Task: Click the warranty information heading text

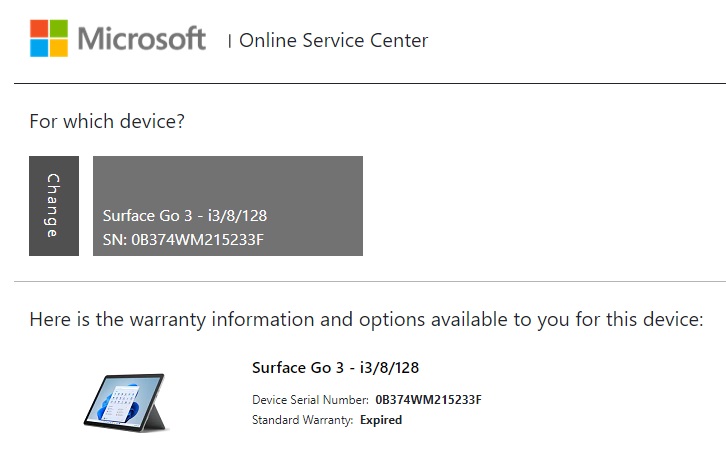Action: pyautogui.click(x=366, y=320)
